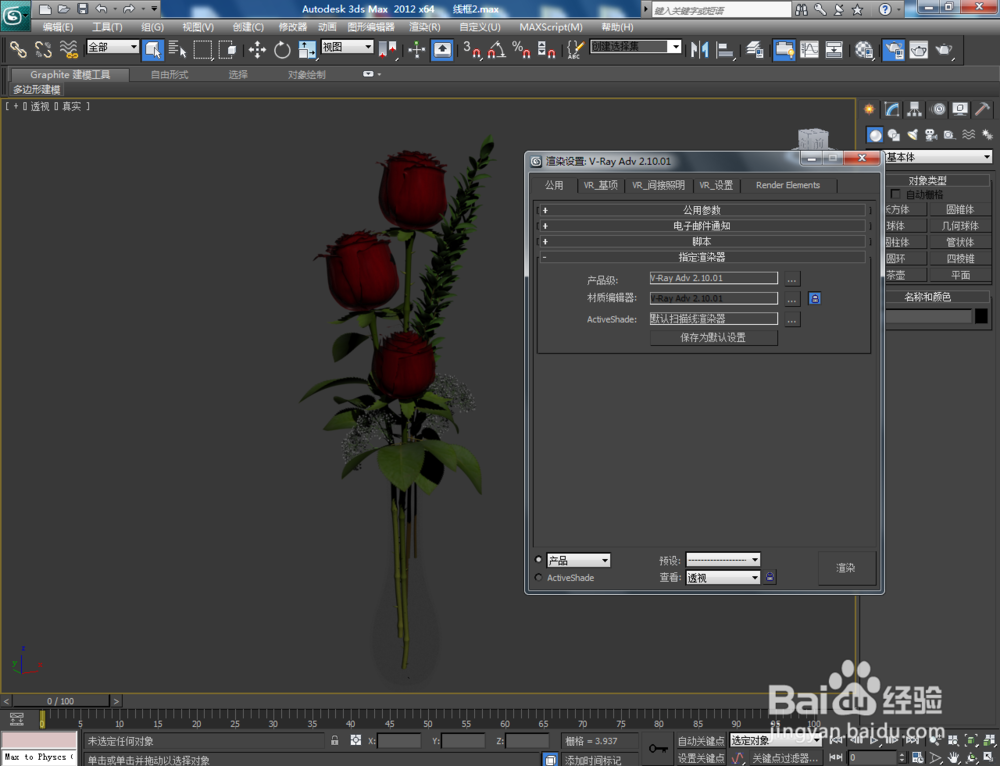Switch to the 'VR_间接照明' tab
1000x766 pixels.
658,185
